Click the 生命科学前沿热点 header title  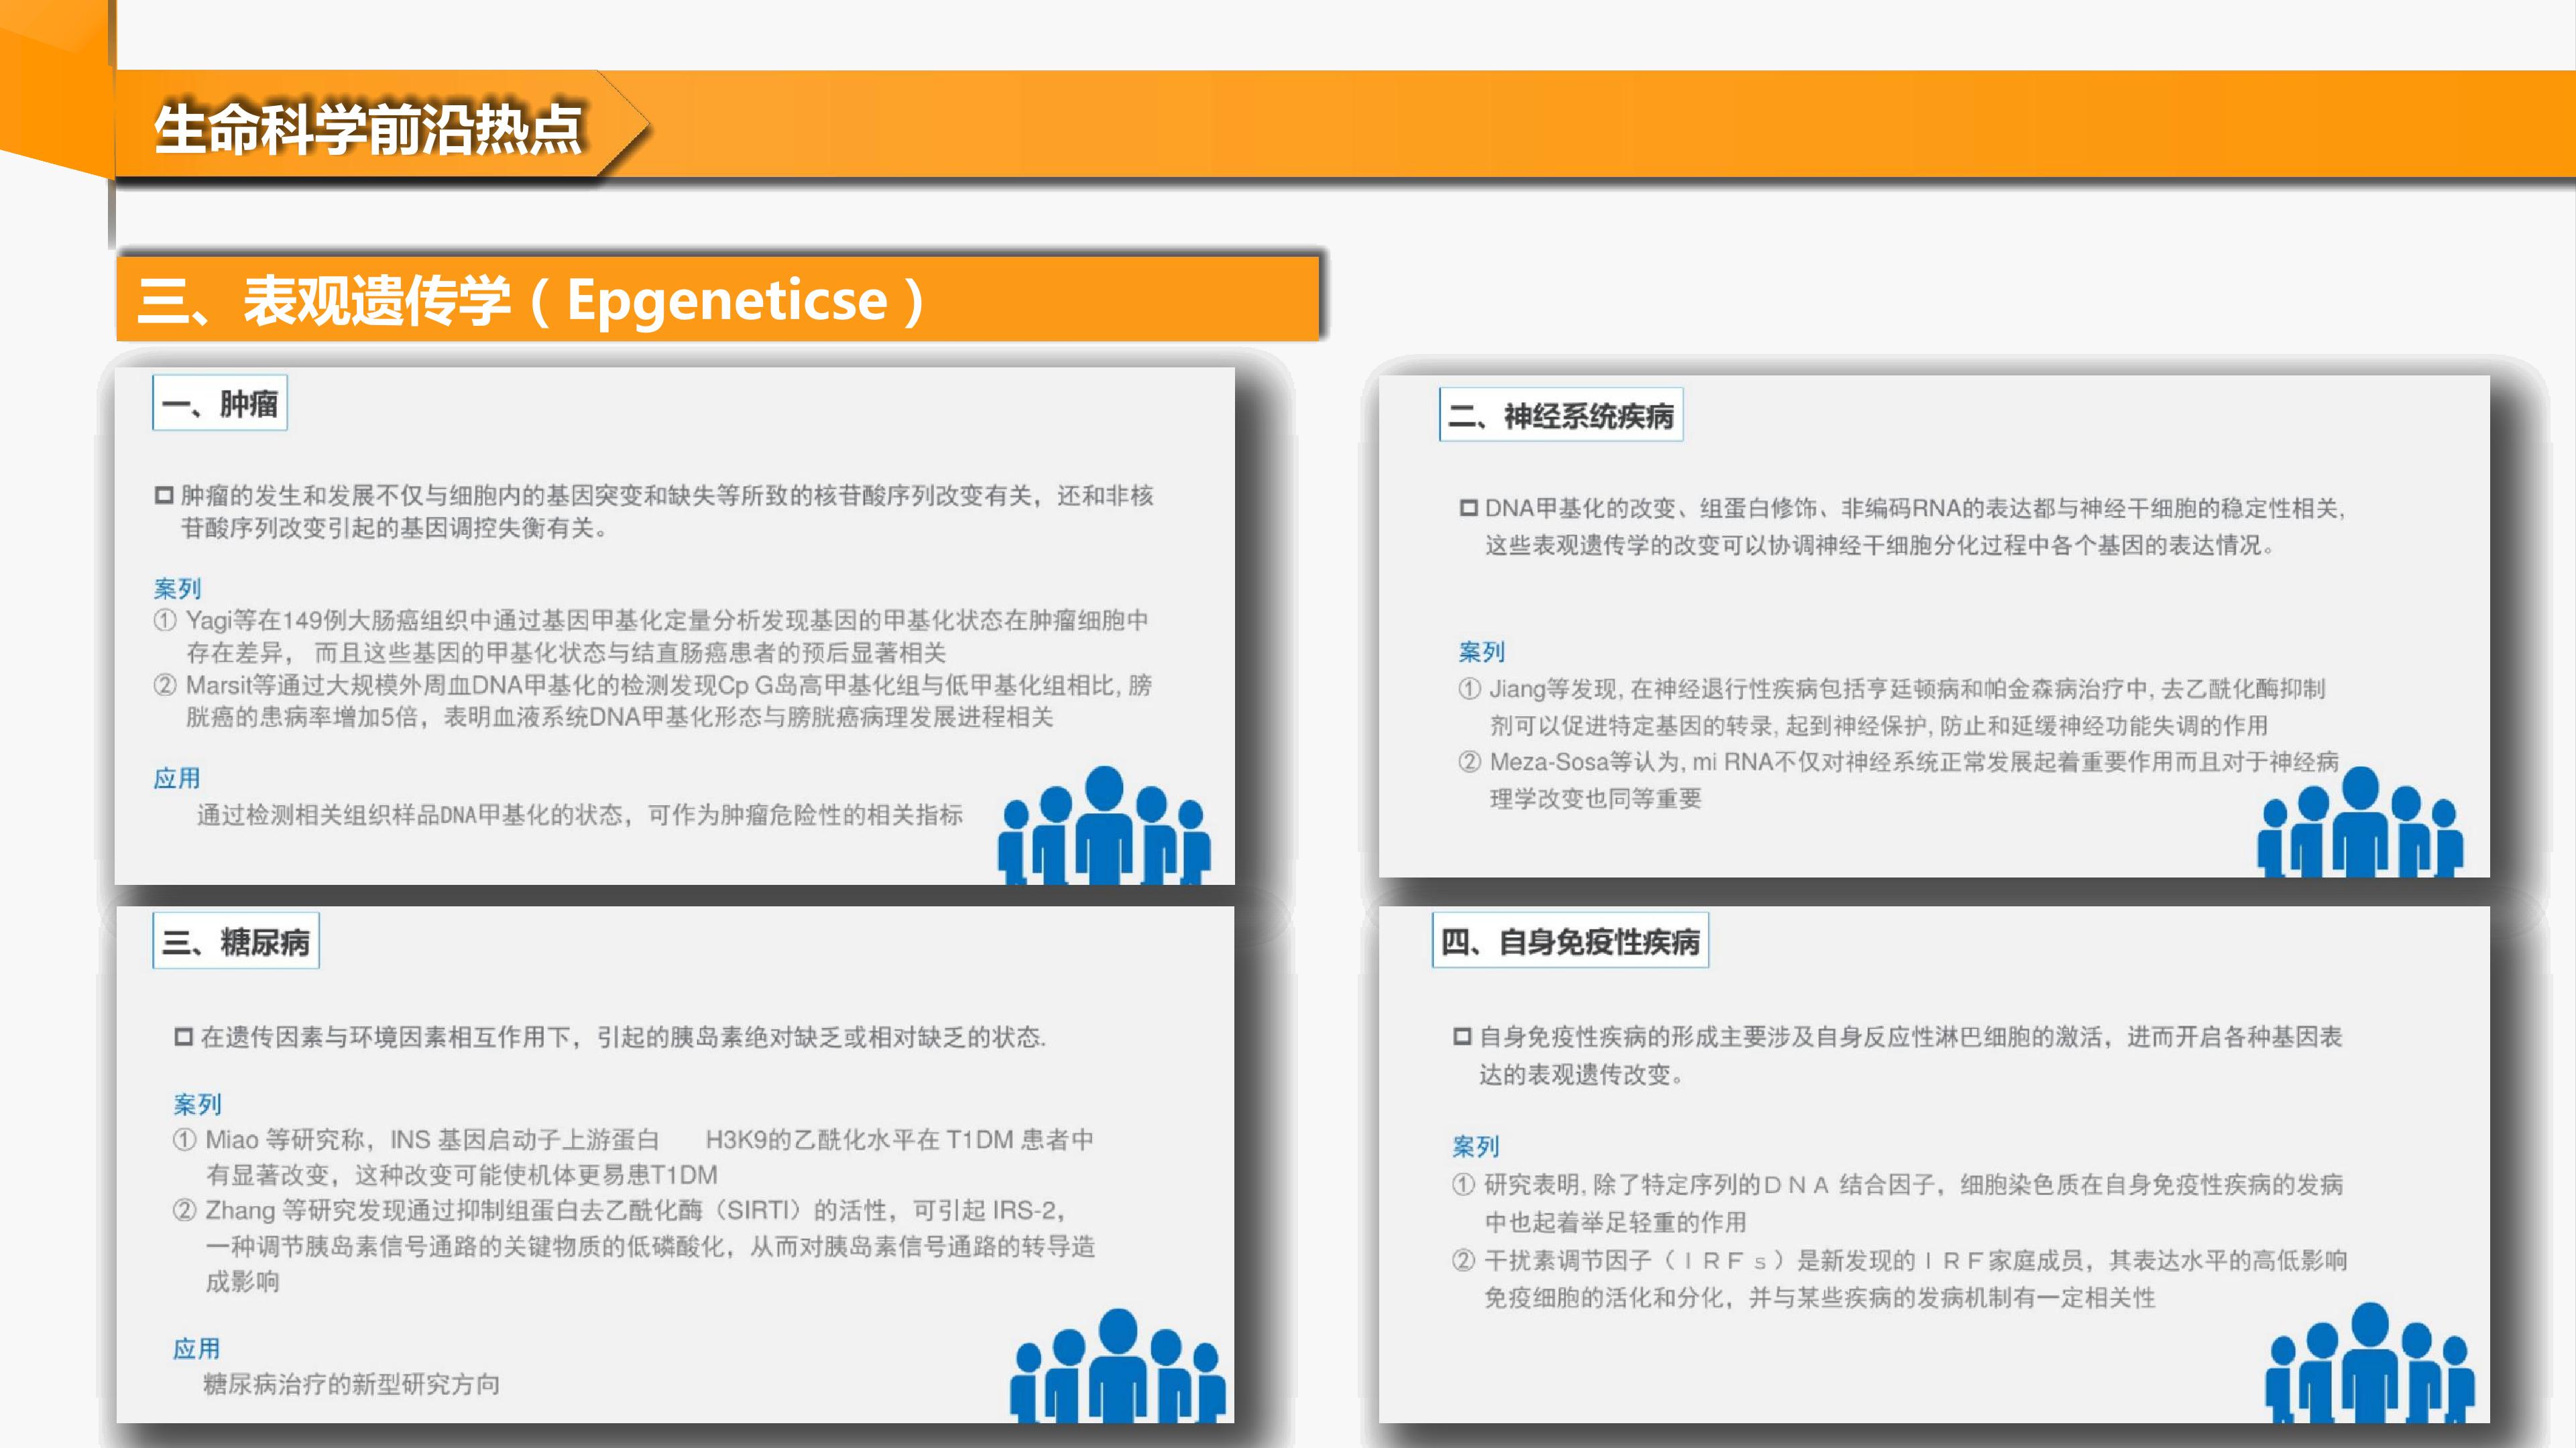368,128
